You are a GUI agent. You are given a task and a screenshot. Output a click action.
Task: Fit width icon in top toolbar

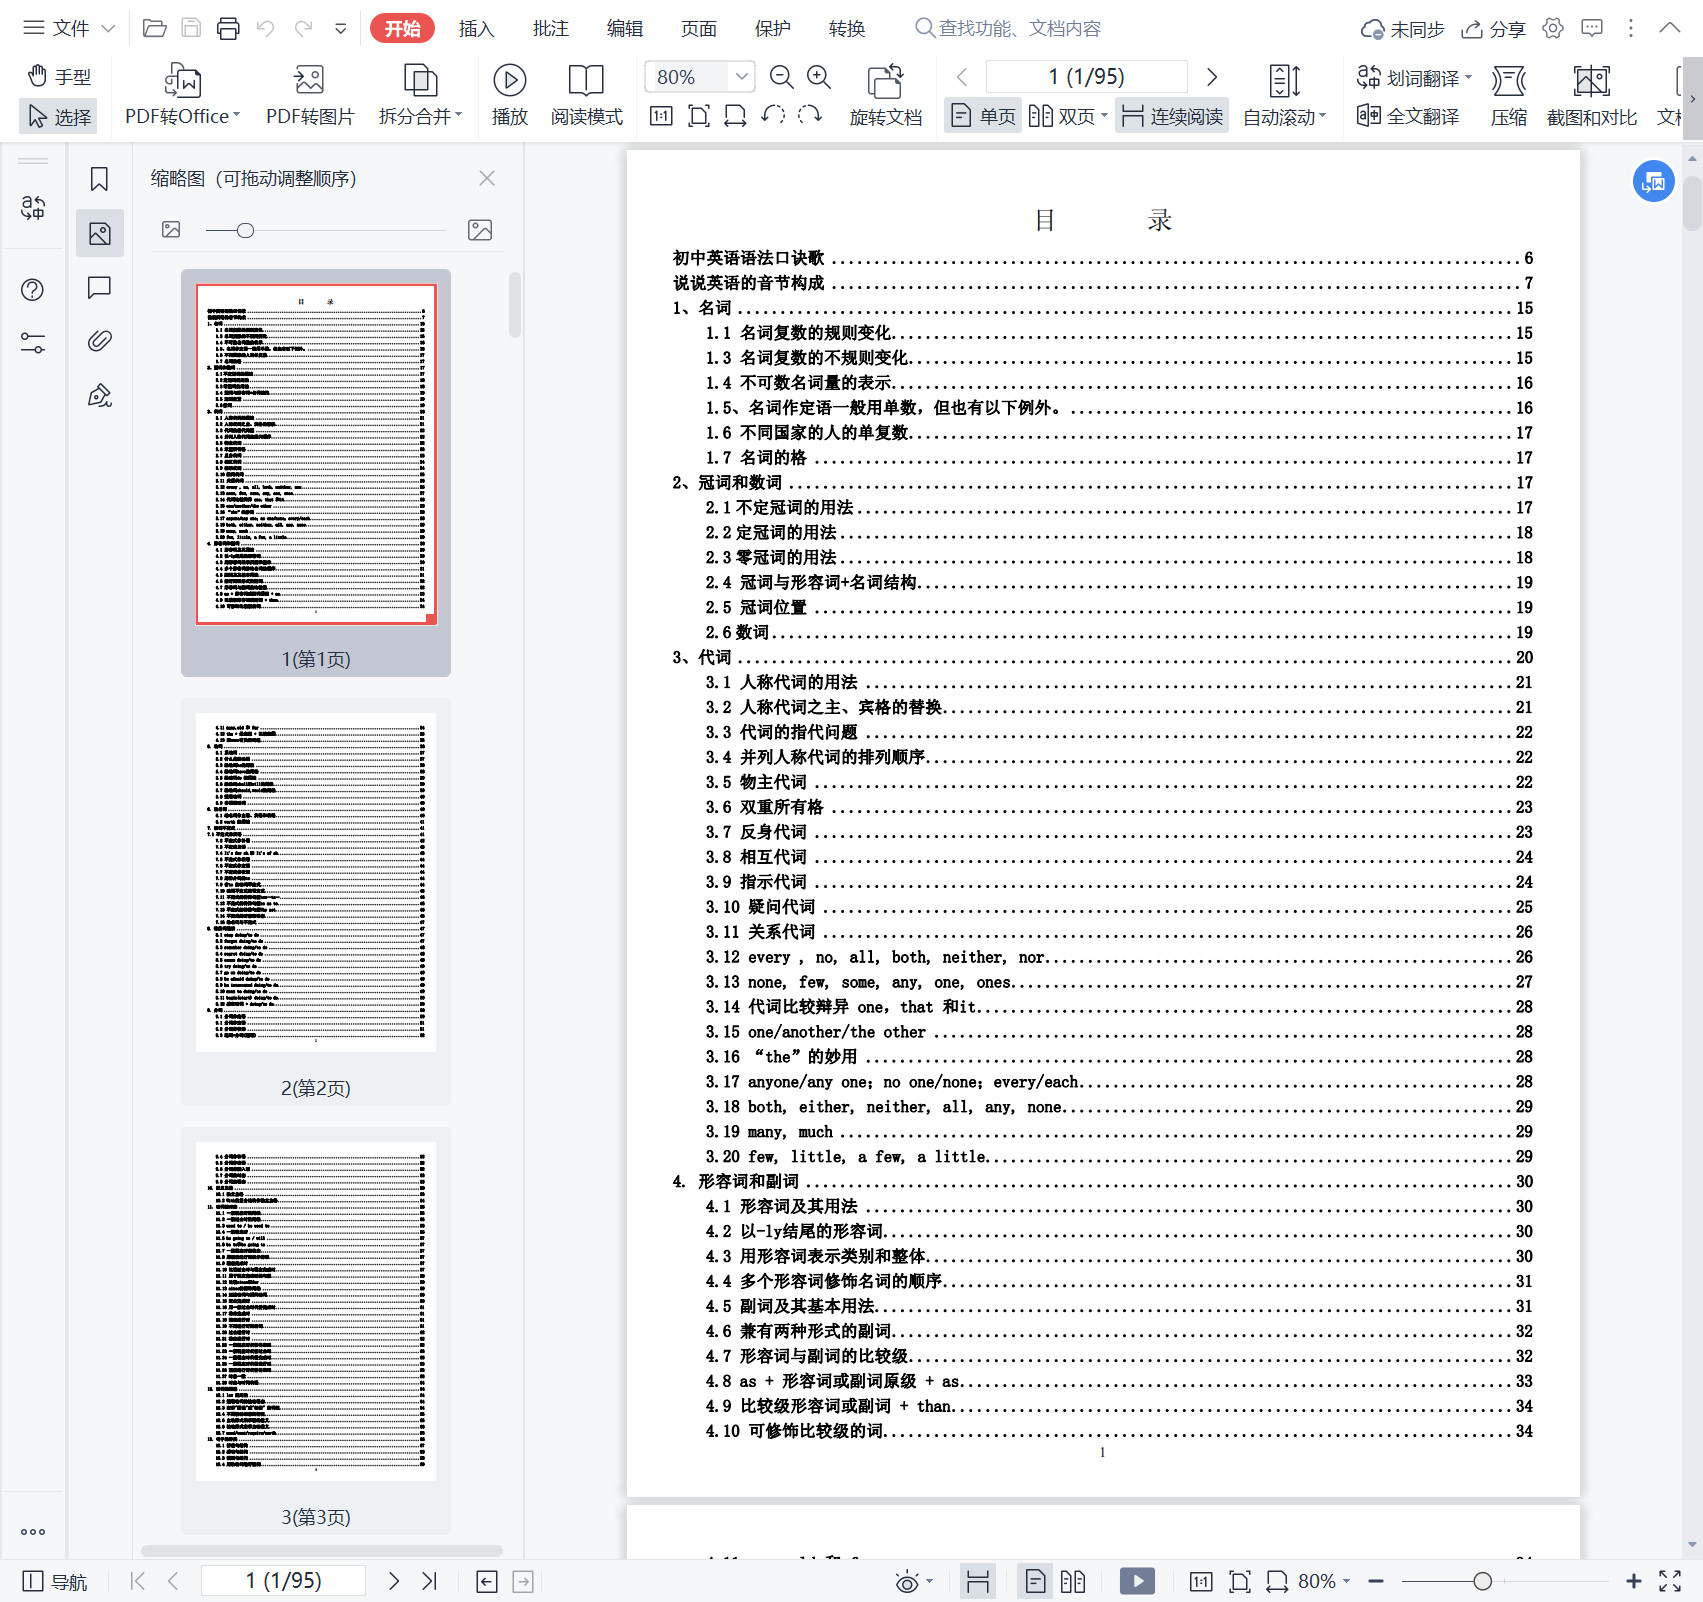[735, 116]
